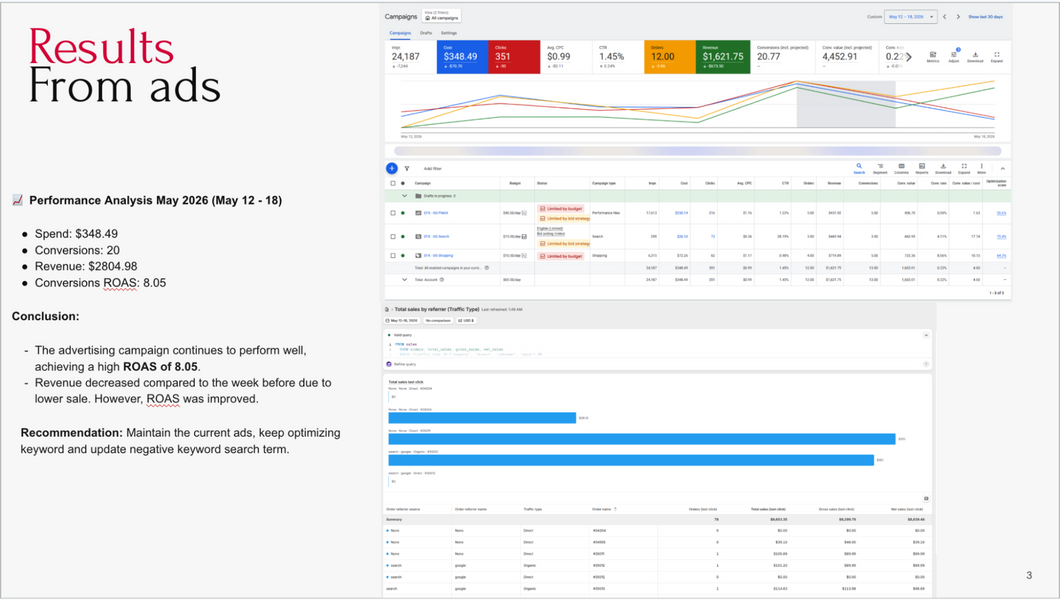
Task: Open the filter funnel icon beside Add filter
Action: (x=407, y=169)
